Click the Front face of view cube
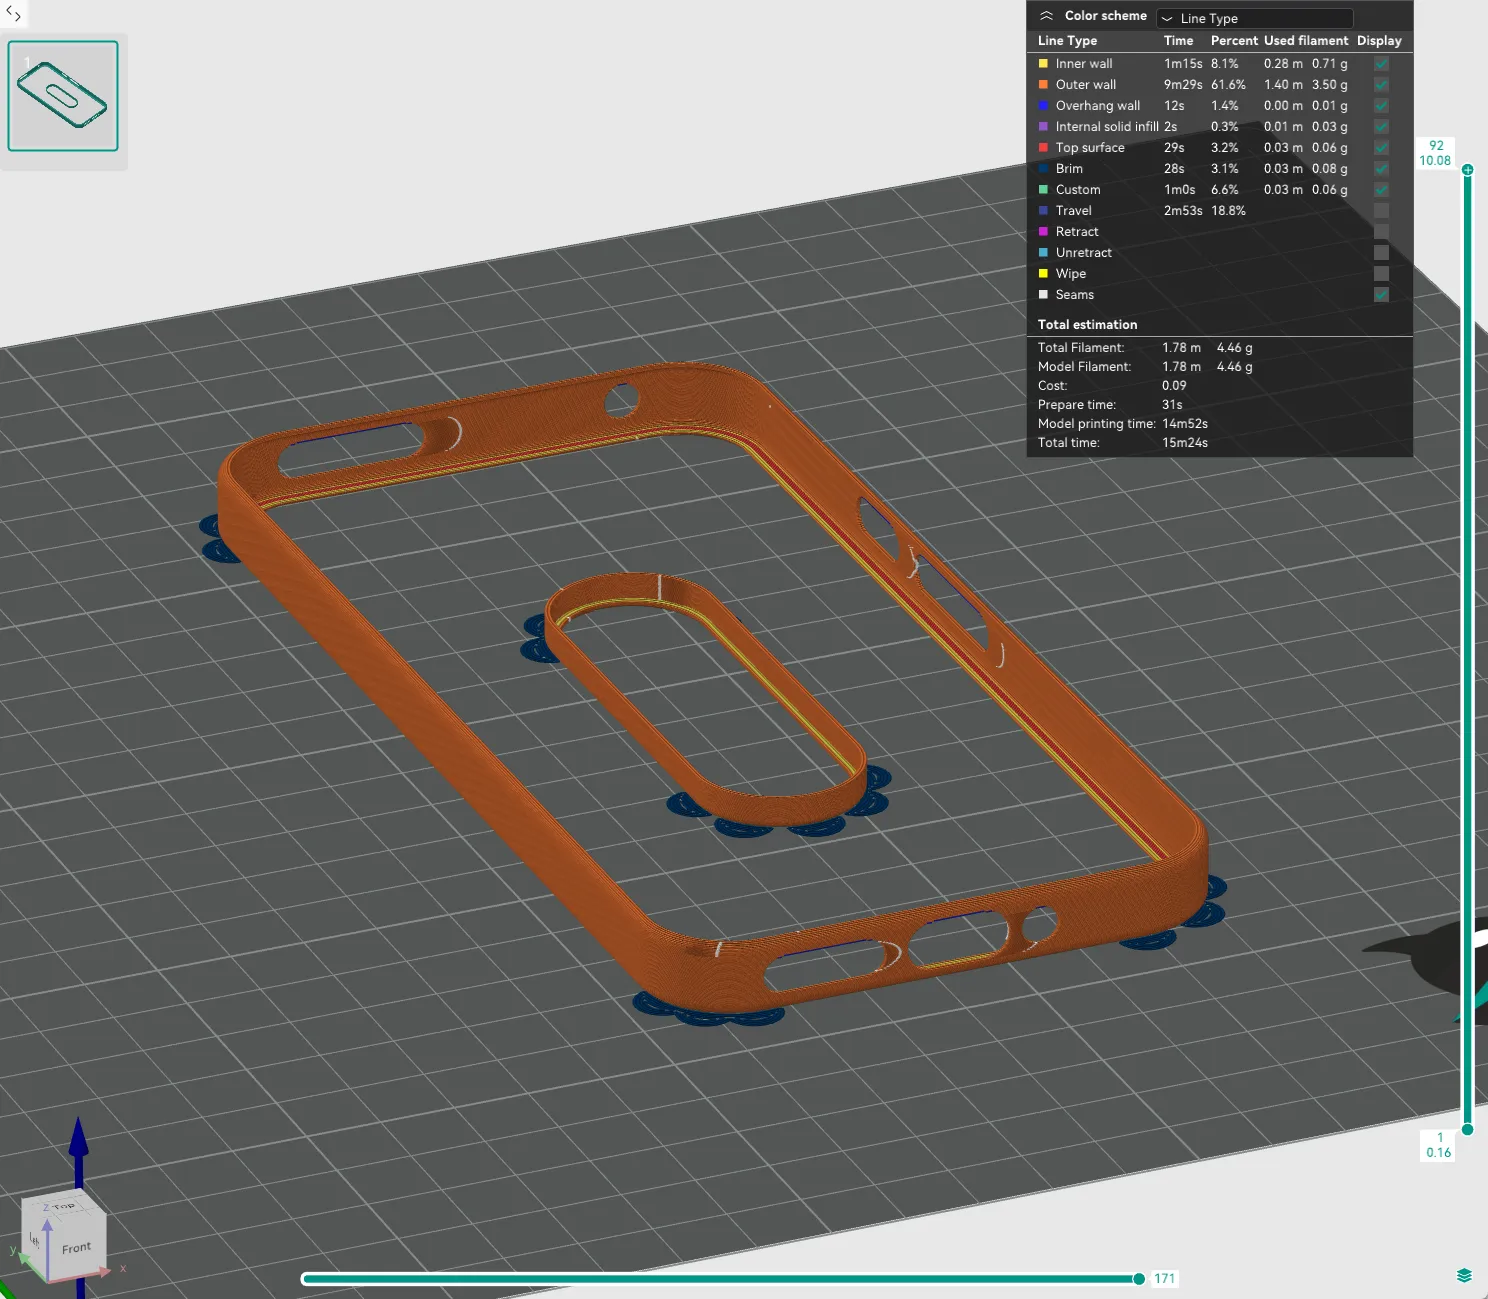Image resolution: width=1488 pixels, height=1299 pixels. point(76,1248)
